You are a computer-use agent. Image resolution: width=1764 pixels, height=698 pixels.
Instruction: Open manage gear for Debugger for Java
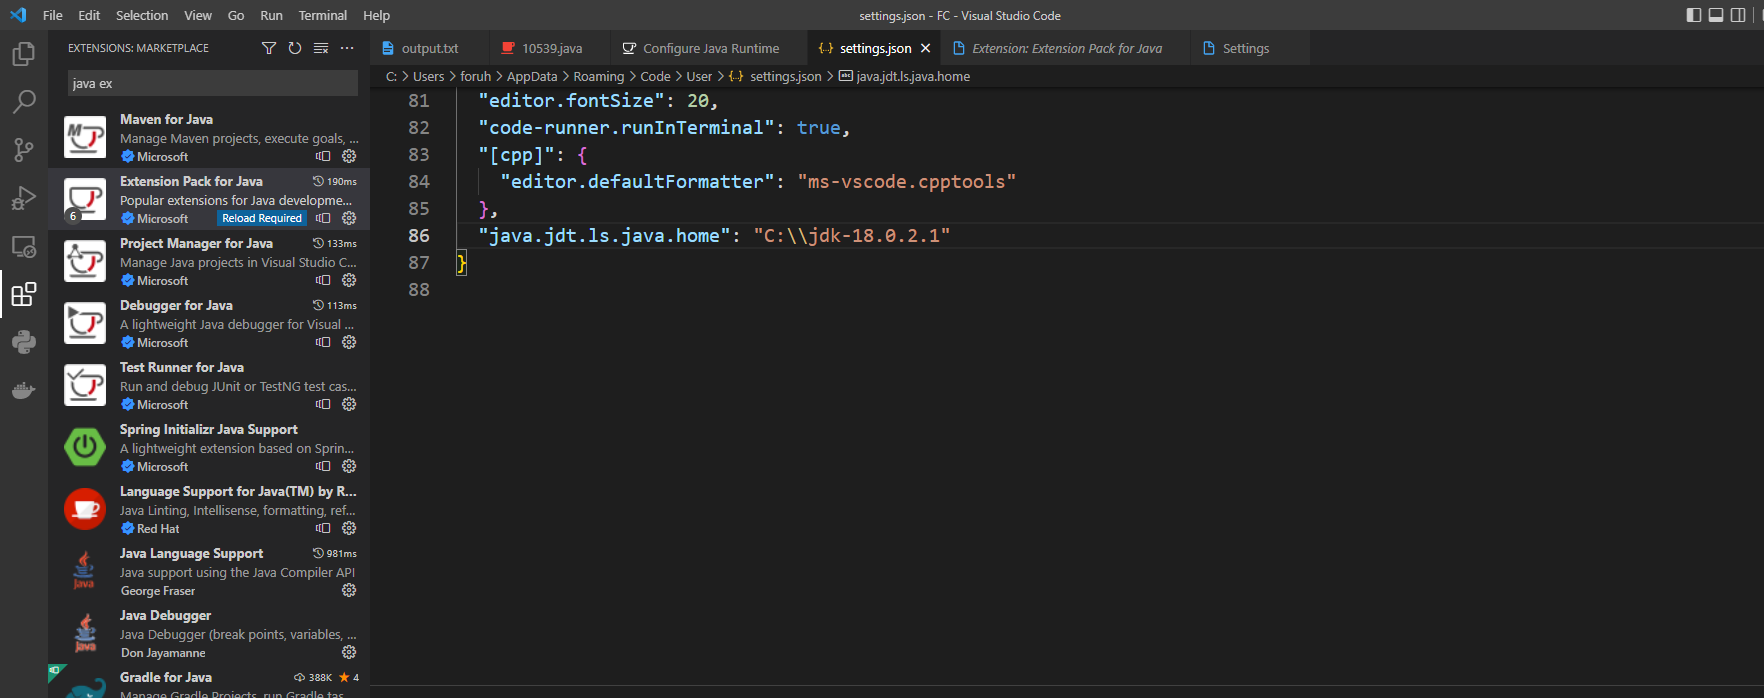pos(349,342)
